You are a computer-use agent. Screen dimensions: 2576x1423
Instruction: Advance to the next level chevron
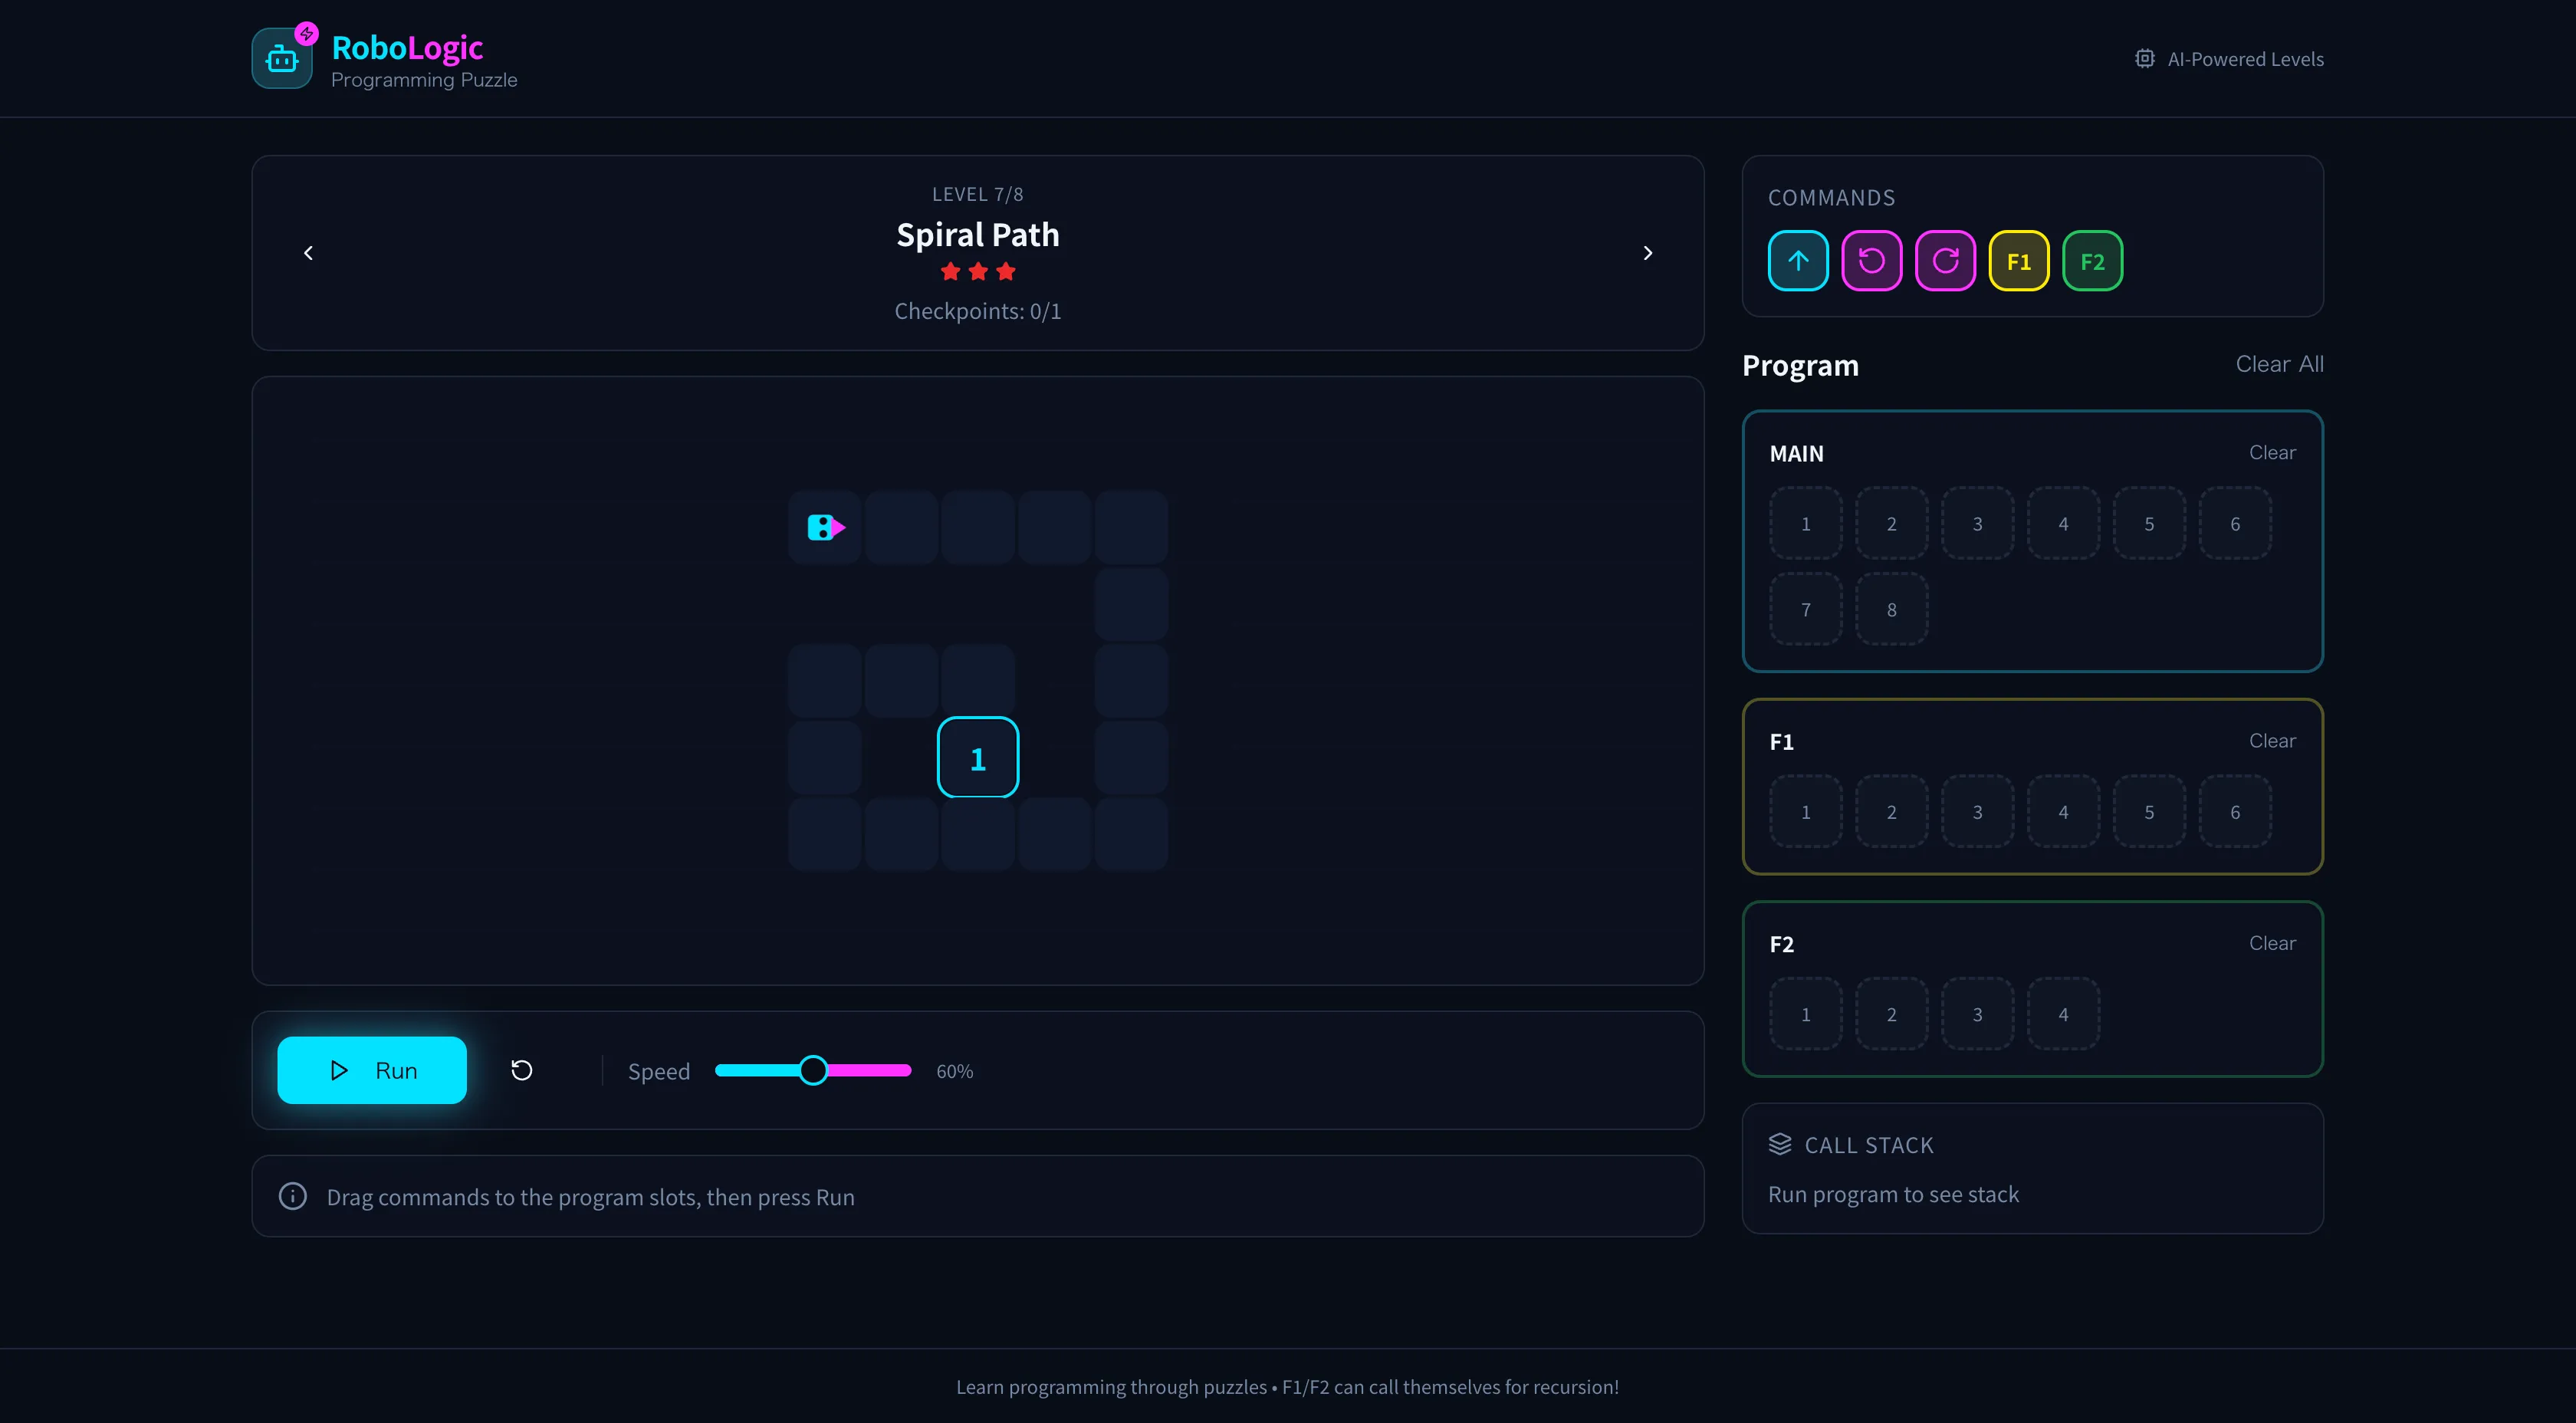[1647, 253]
